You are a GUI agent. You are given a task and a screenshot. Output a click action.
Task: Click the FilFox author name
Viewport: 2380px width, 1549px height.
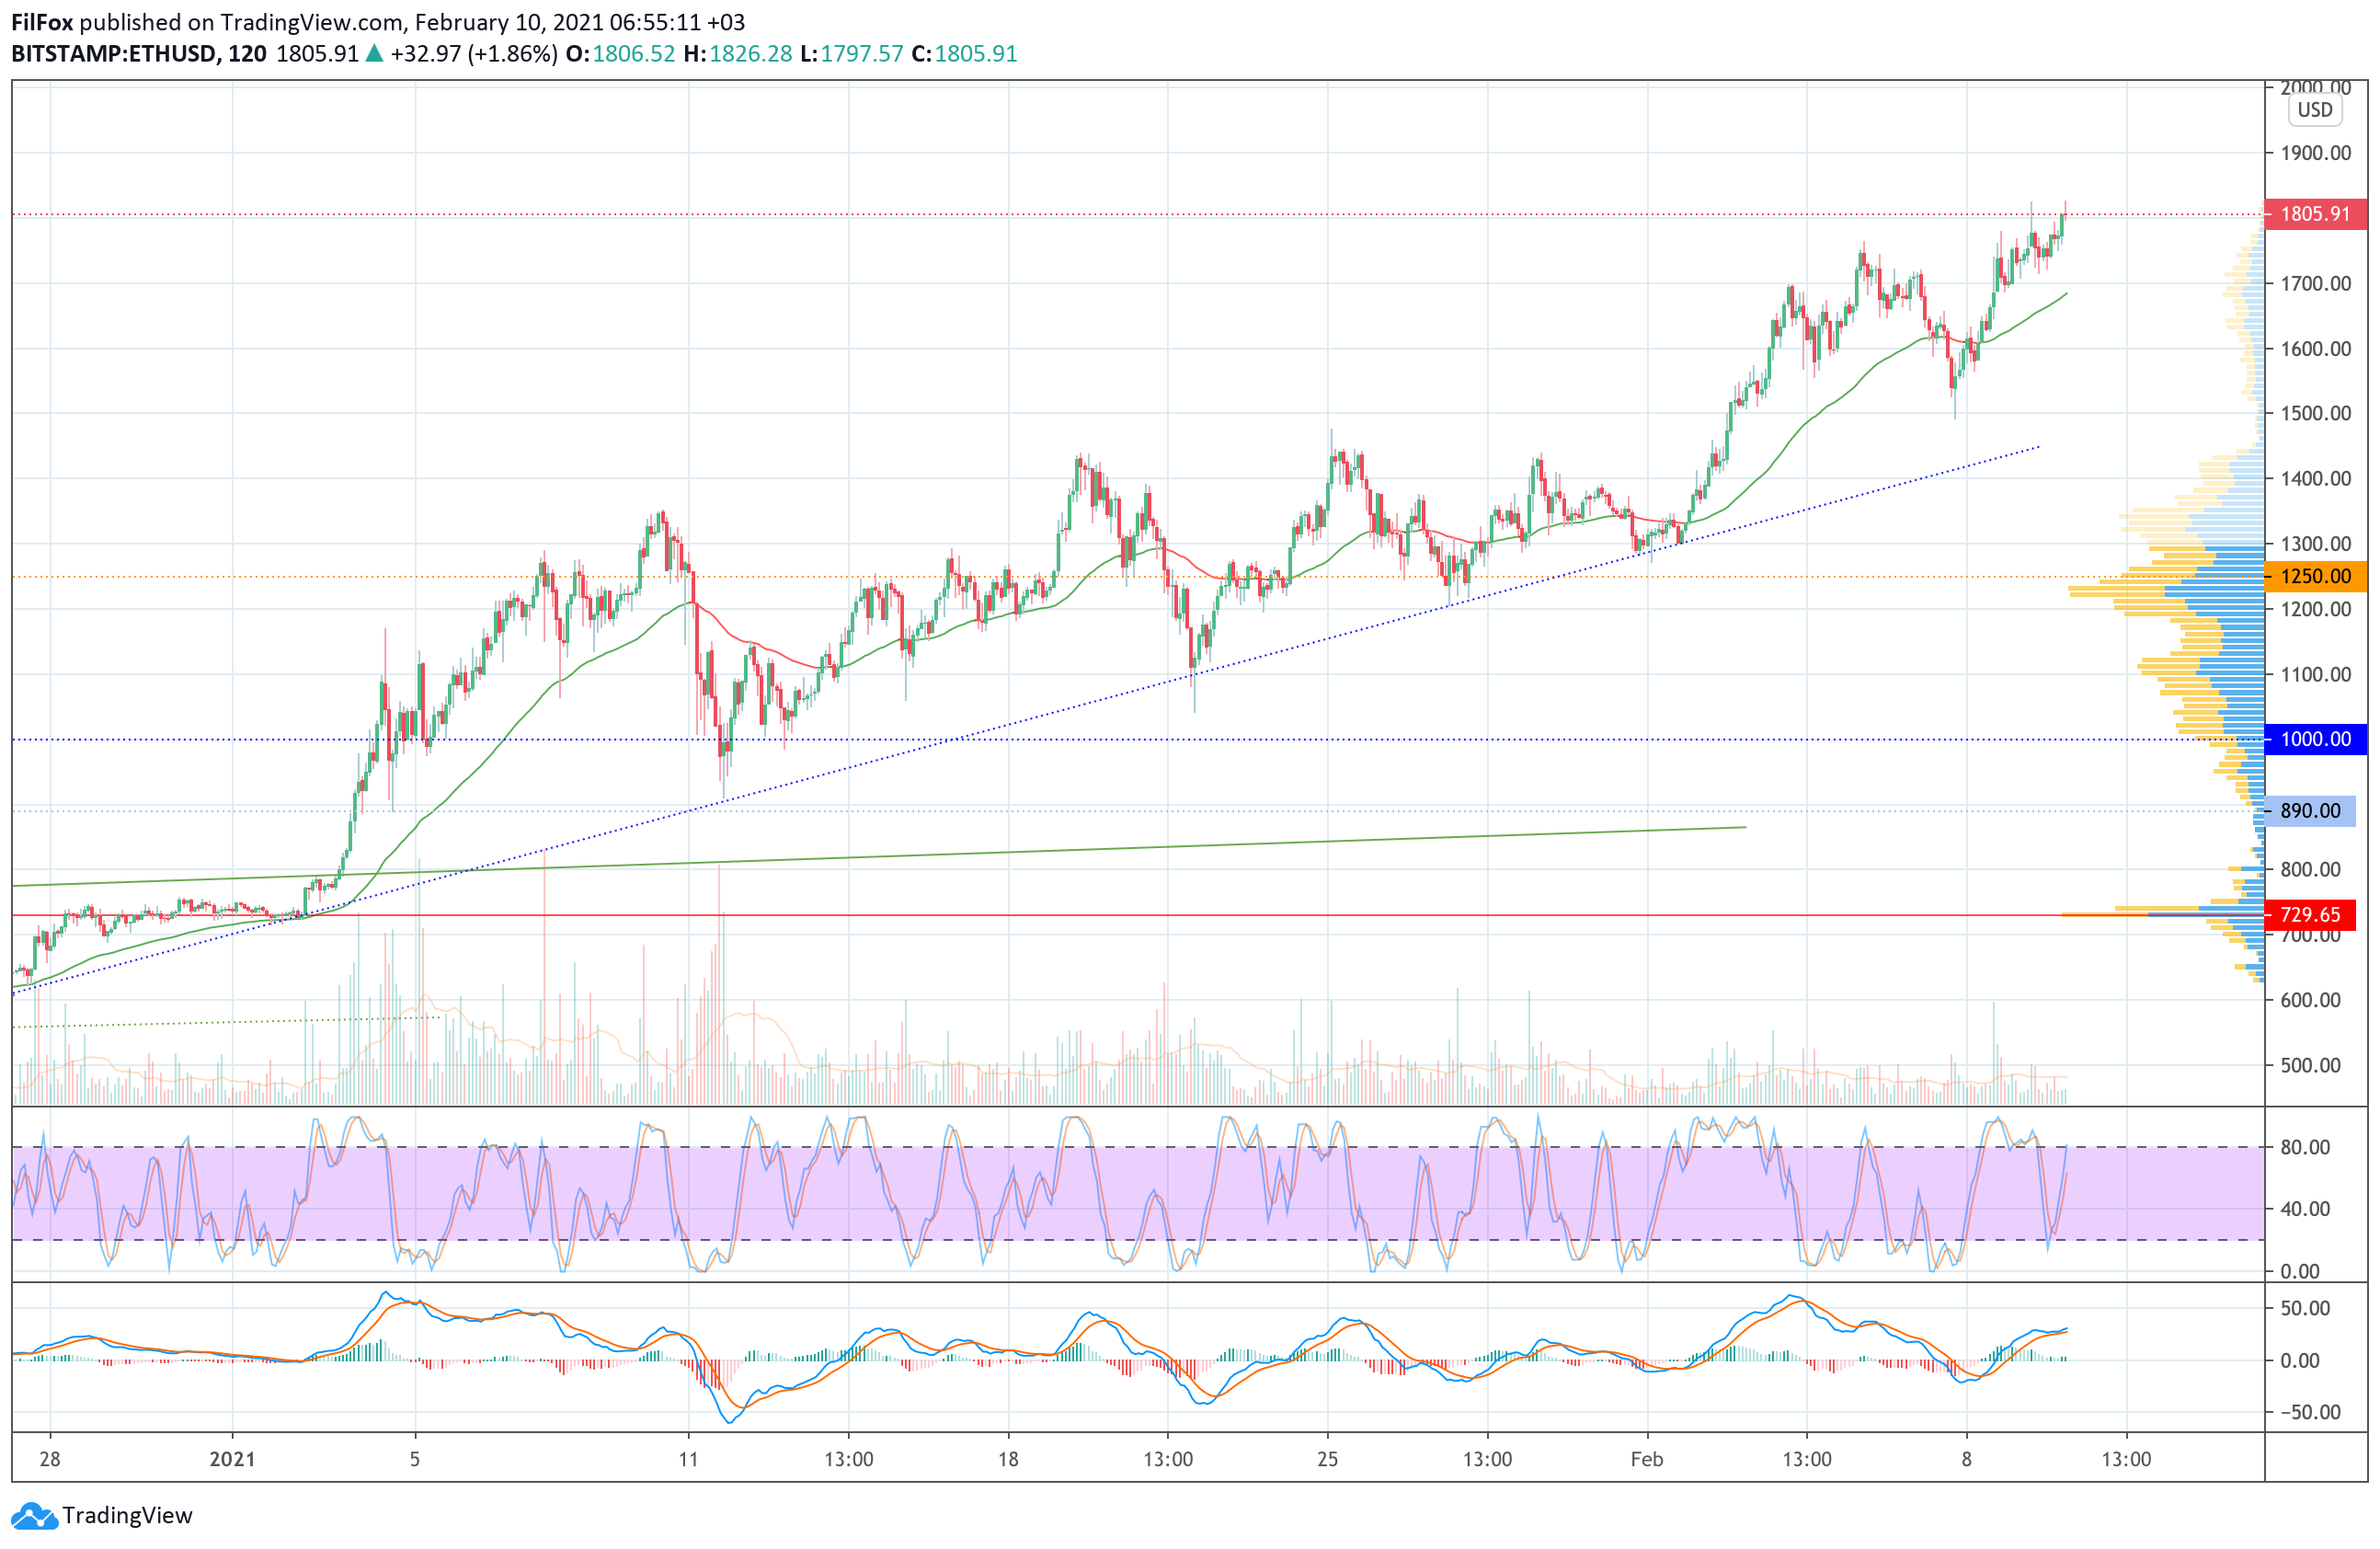(x=41, y=22)
